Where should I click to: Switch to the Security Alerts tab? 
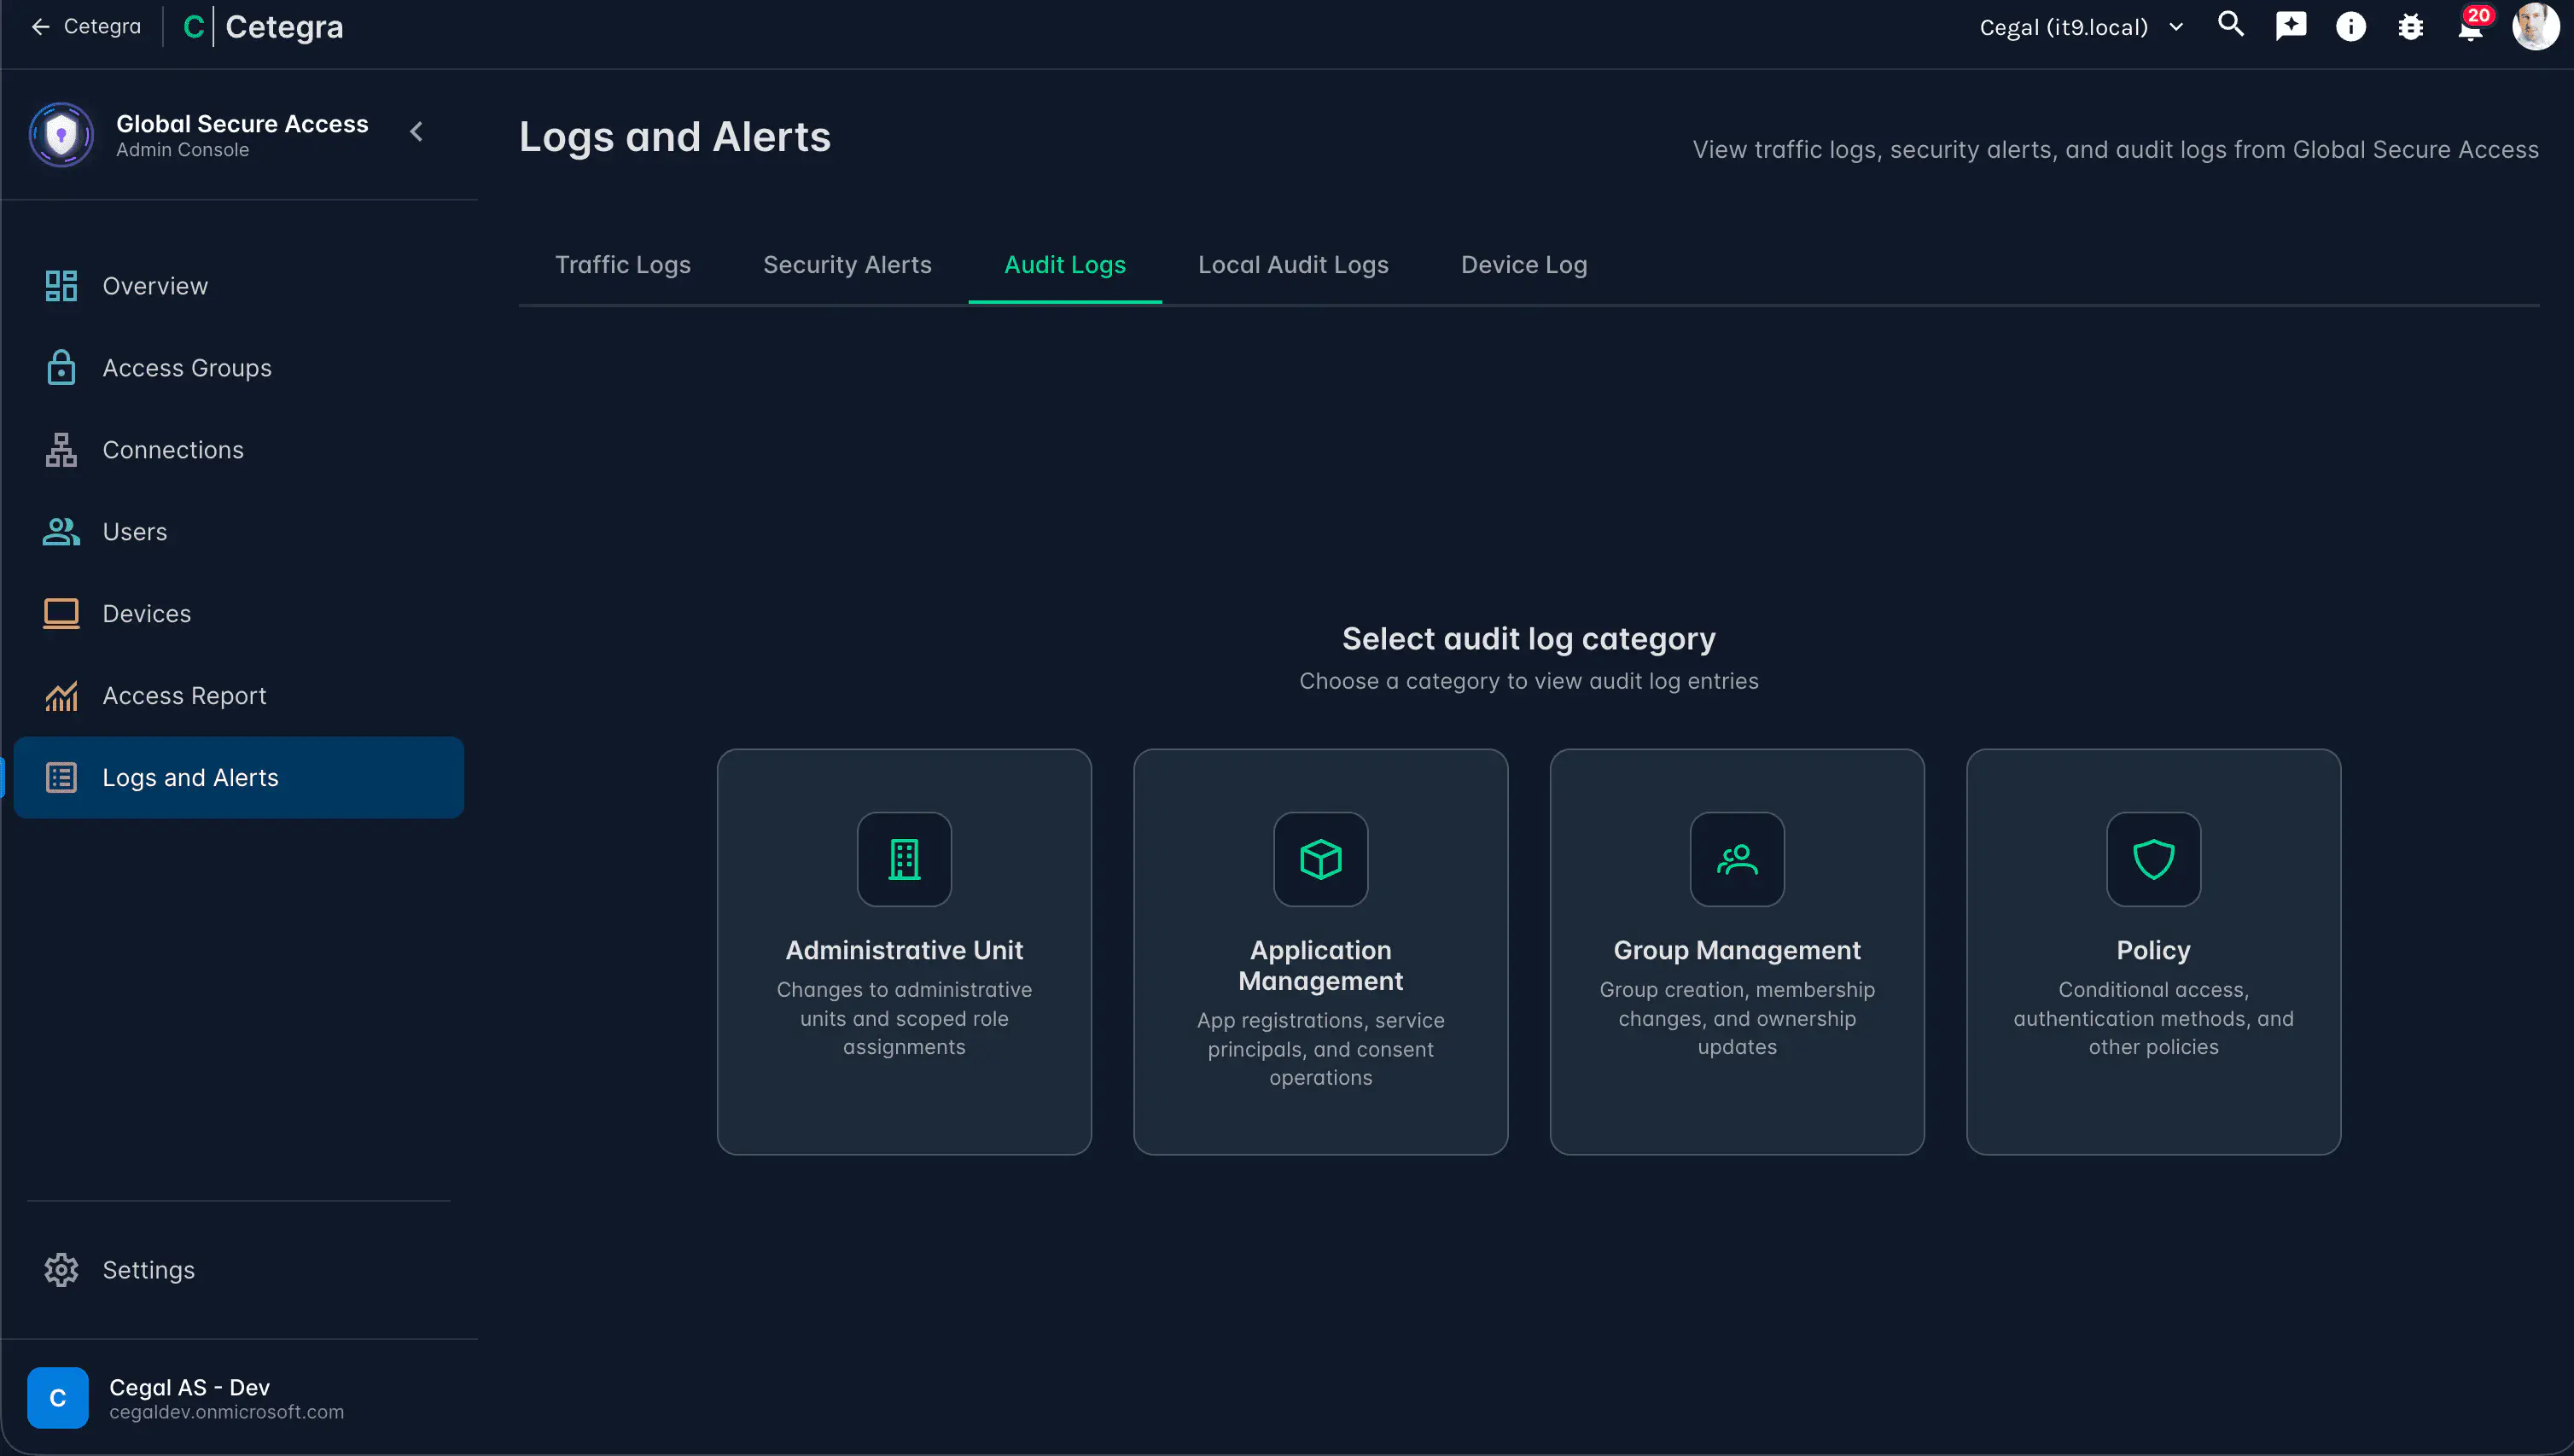[847, 265]
